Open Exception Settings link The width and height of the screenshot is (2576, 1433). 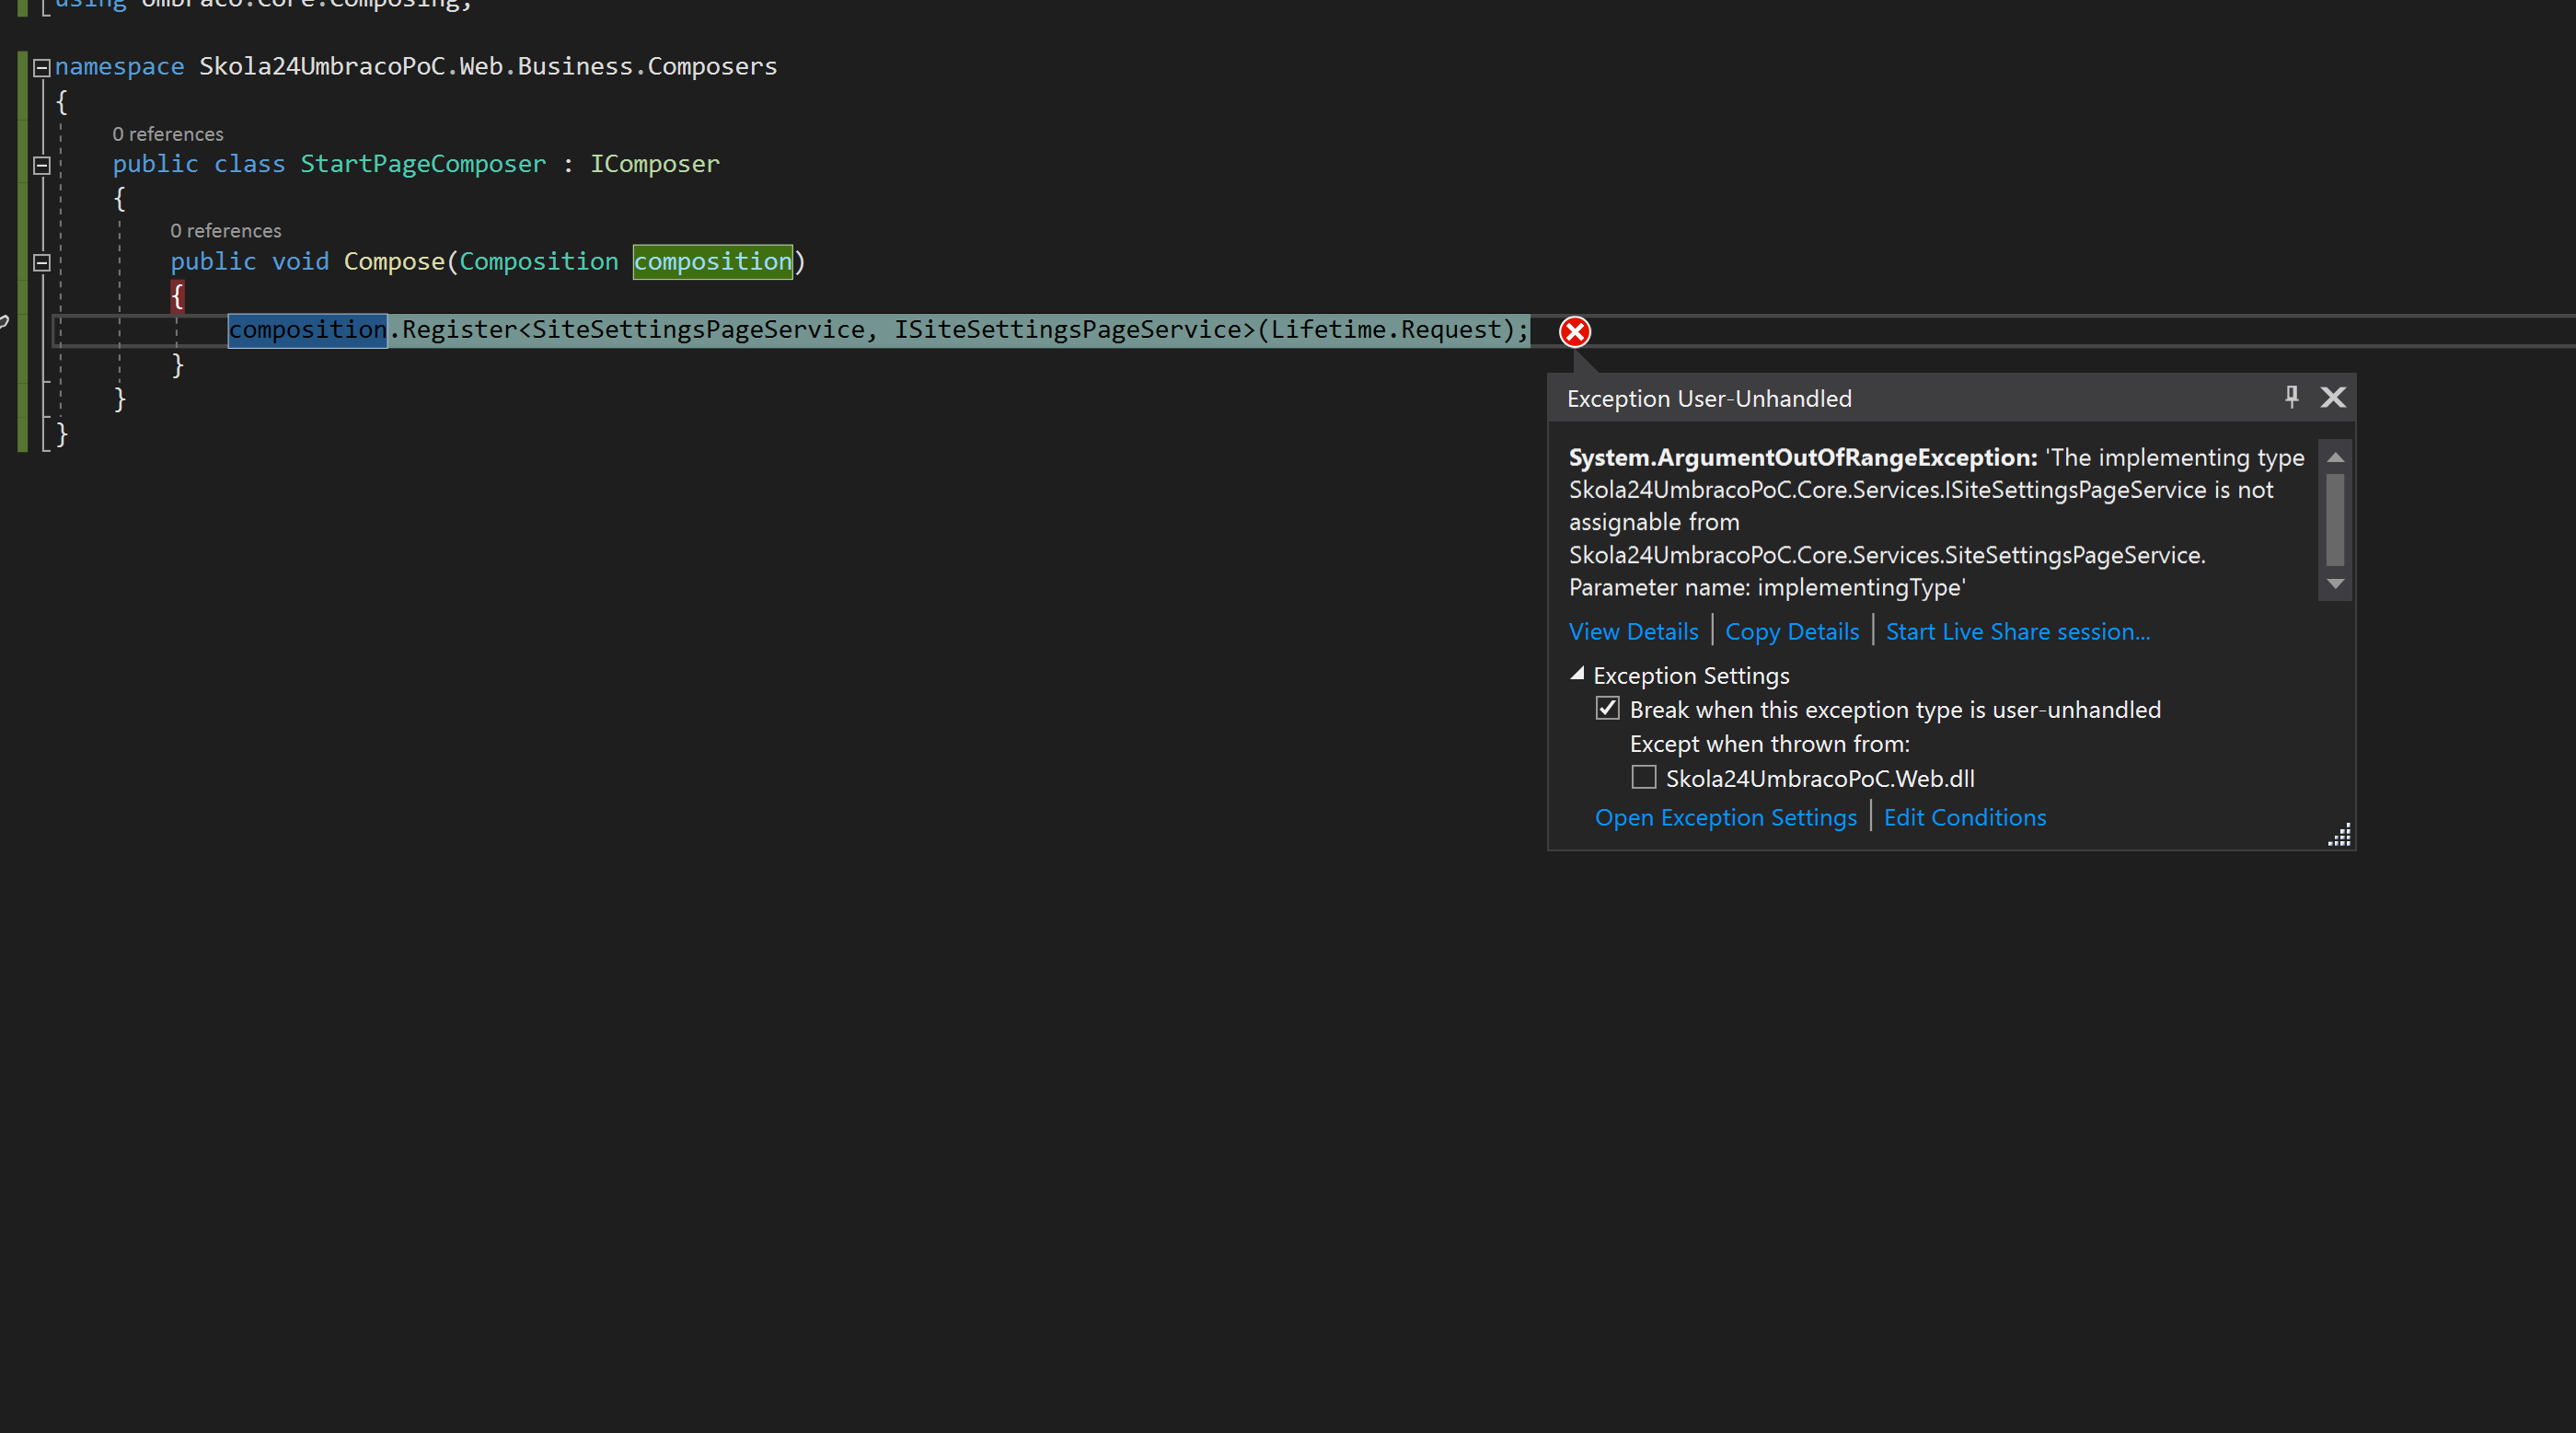coord(1725,817)
